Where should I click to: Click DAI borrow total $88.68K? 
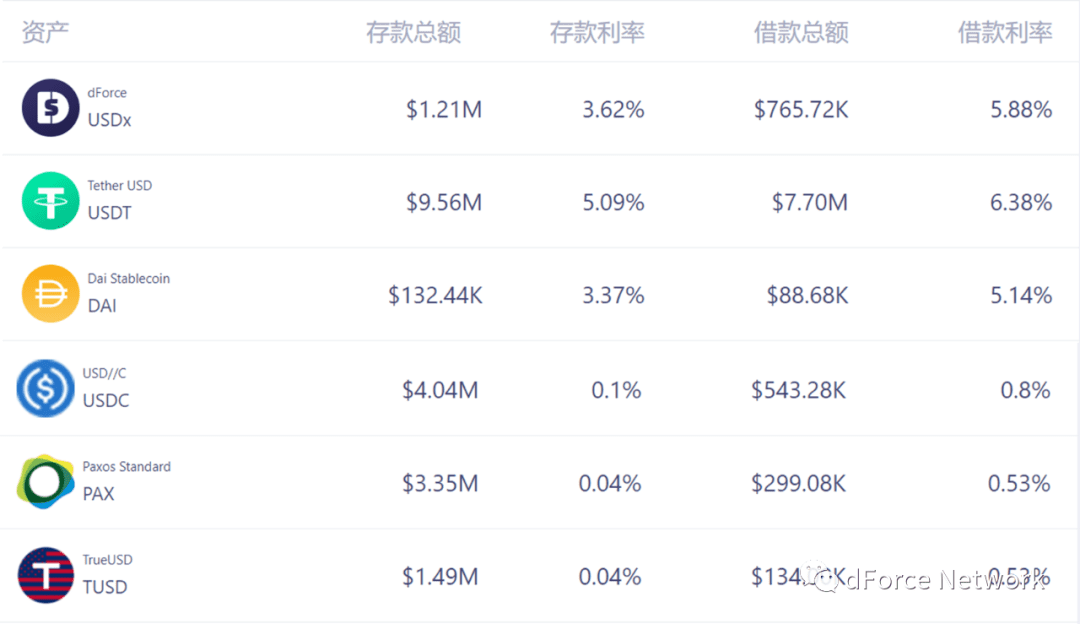(x=807, y=295)
